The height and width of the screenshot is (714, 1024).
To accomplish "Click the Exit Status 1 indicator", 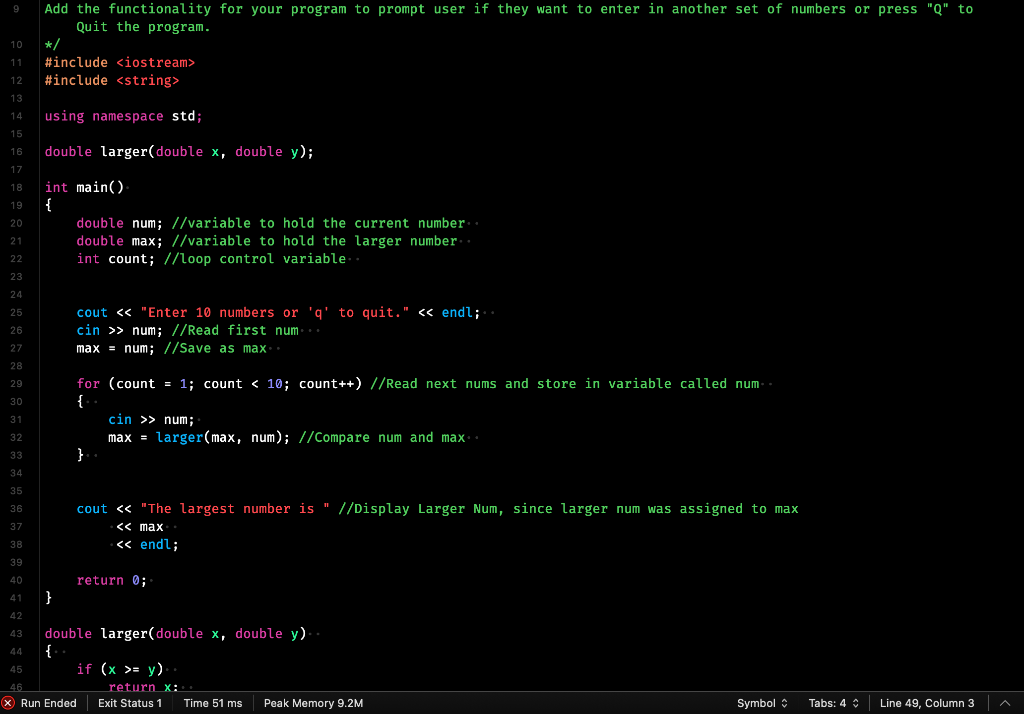I will [130, 703].
